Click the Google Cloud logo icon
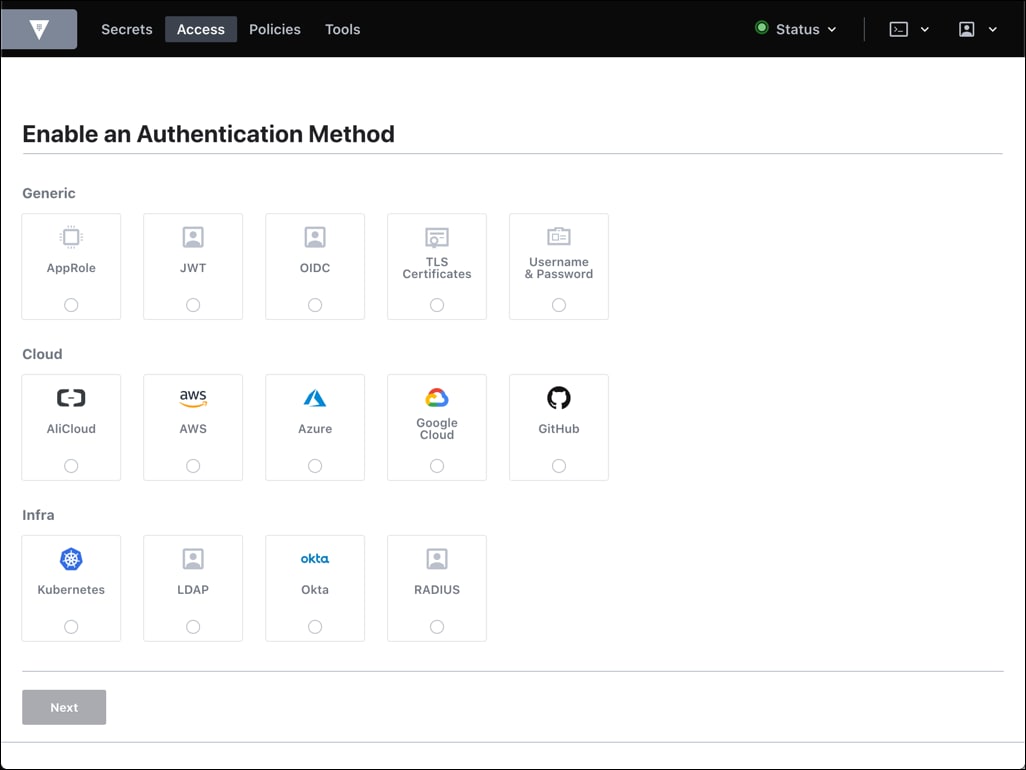This screenshot has width=1026, height=770. (x=436, y=397)
